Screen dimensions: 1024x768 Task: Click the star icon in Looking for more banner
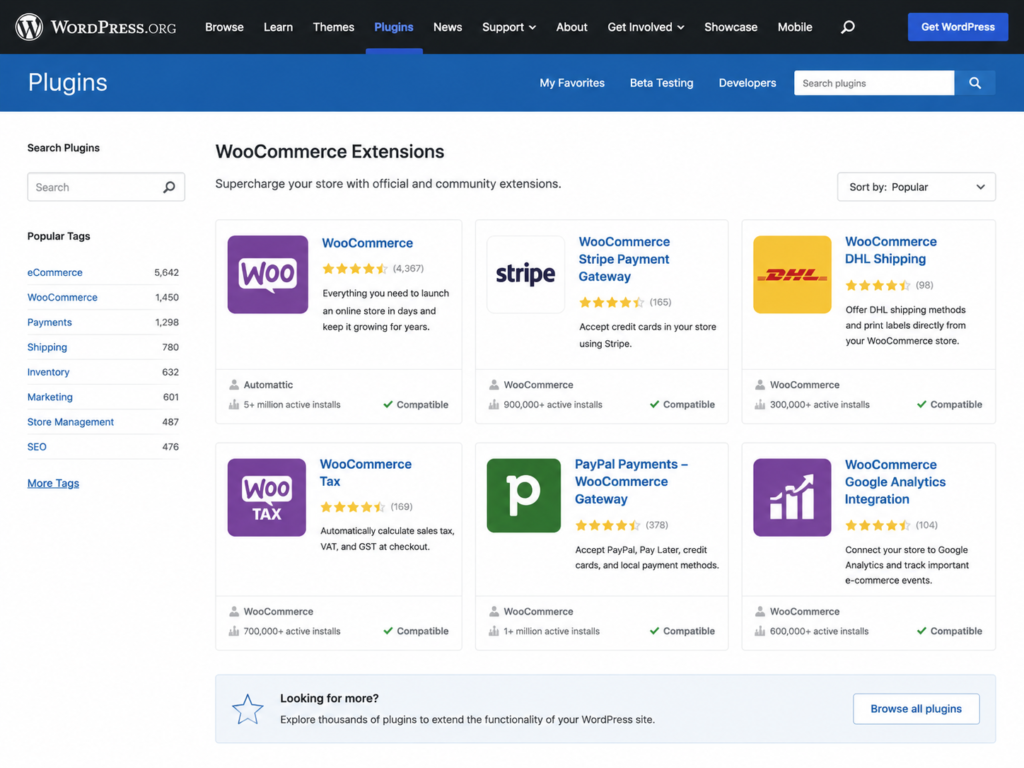(x=248, y=709)
